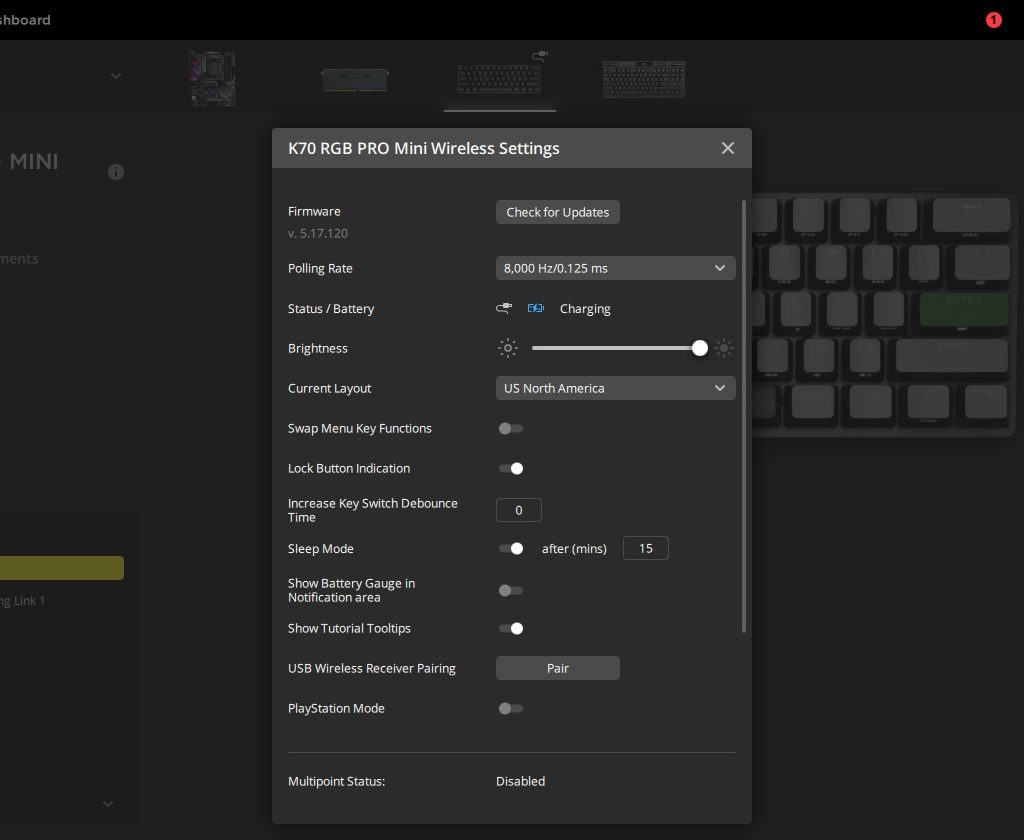Select the full-size keyboard device icon
1024x840 pixels.
(644, 79)
